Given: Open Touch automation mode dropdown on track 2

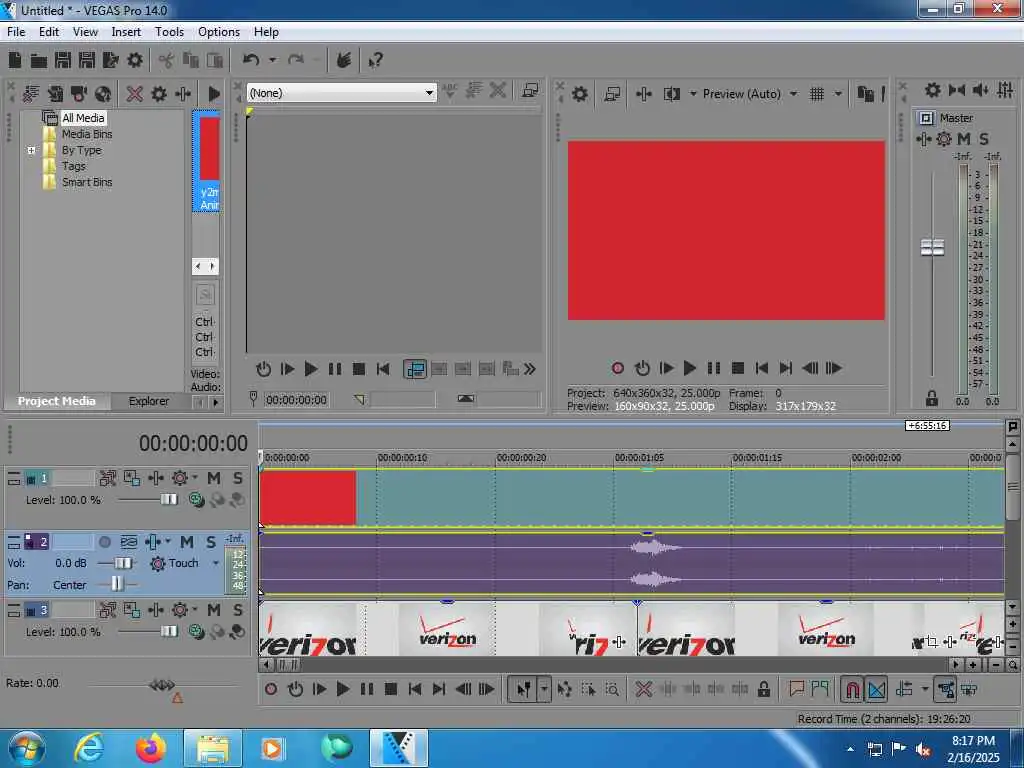Looking at the screenshot, I should click(216, 563).
